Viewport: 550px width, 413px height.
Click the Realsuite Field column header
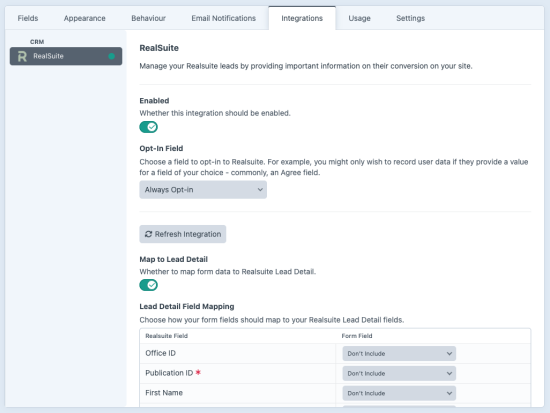tap(167, 336)
